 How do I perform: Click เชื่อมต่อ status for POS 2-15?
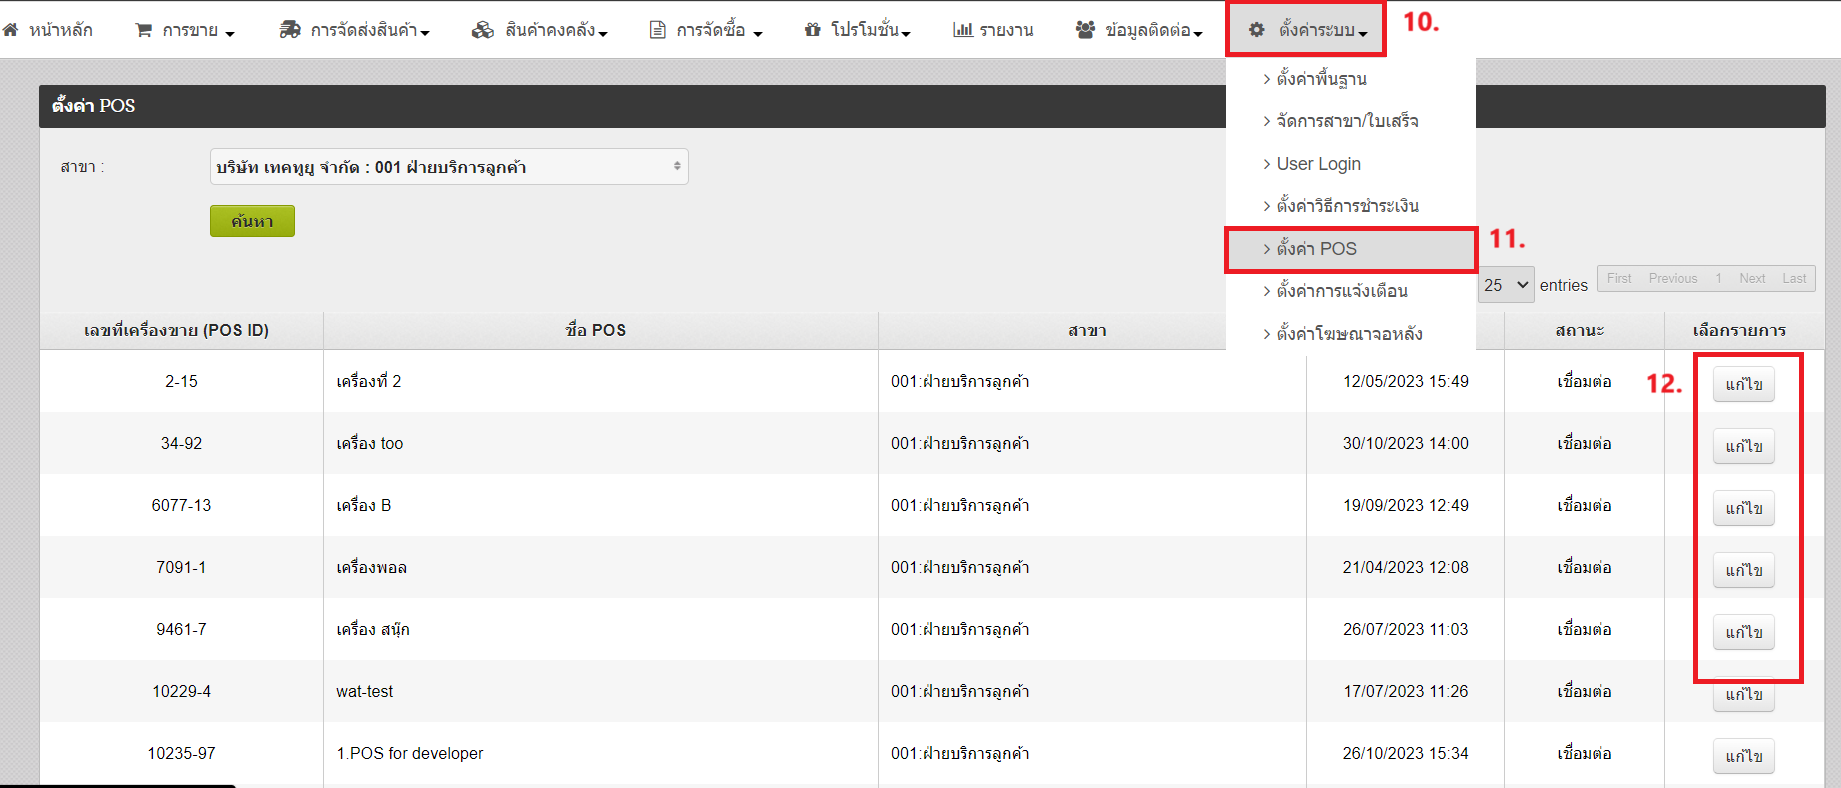tap(1584, 381)
